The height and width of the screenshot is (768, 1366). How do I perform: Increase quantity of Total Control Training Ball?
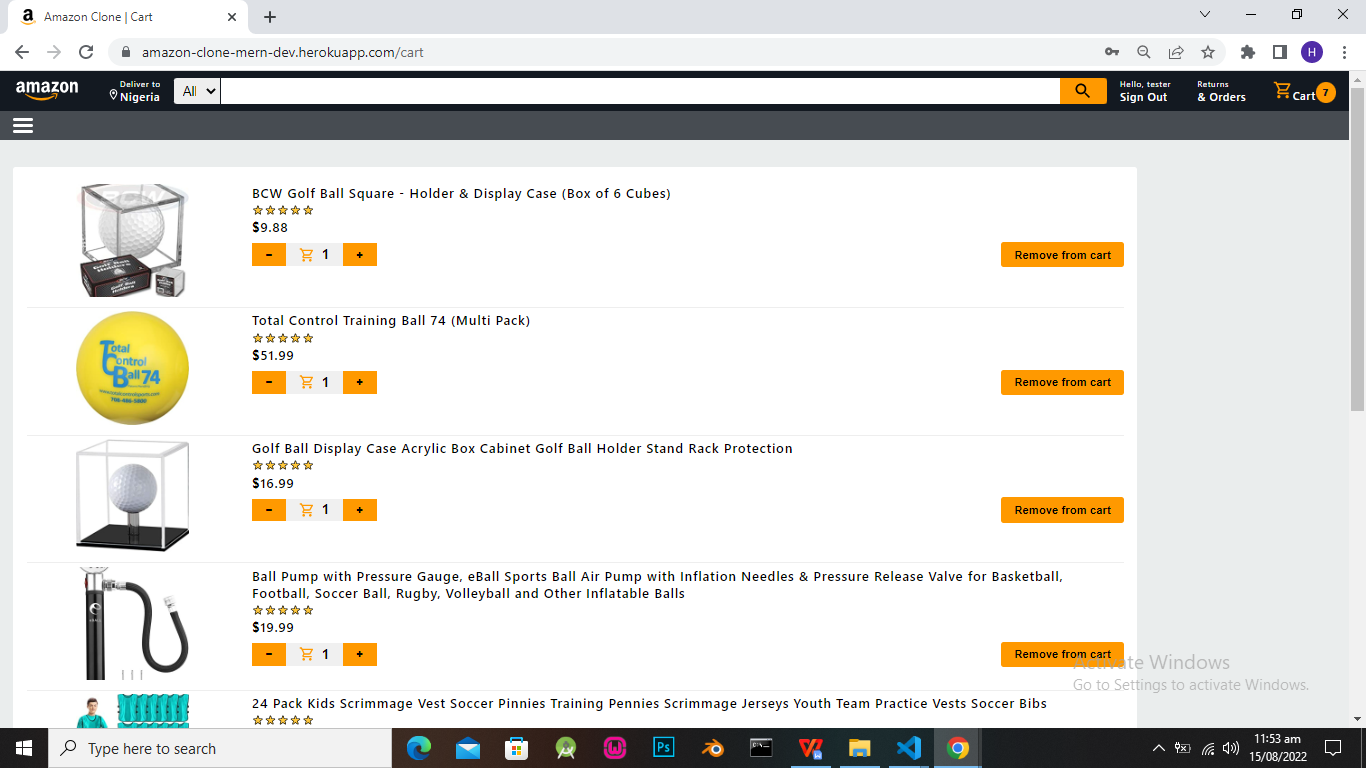(x=360, y=382)
